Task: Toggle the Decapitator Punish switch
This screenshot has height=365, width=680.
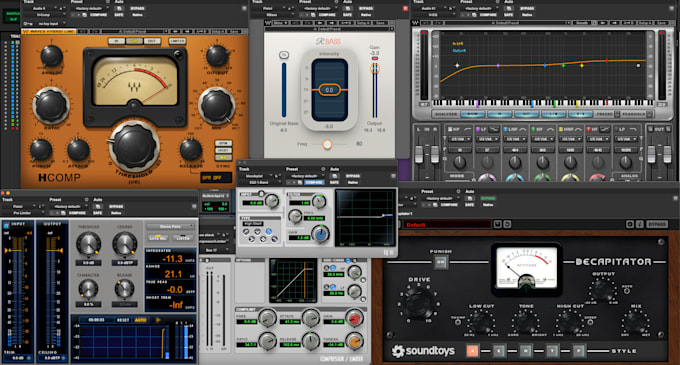Action: 441,262
